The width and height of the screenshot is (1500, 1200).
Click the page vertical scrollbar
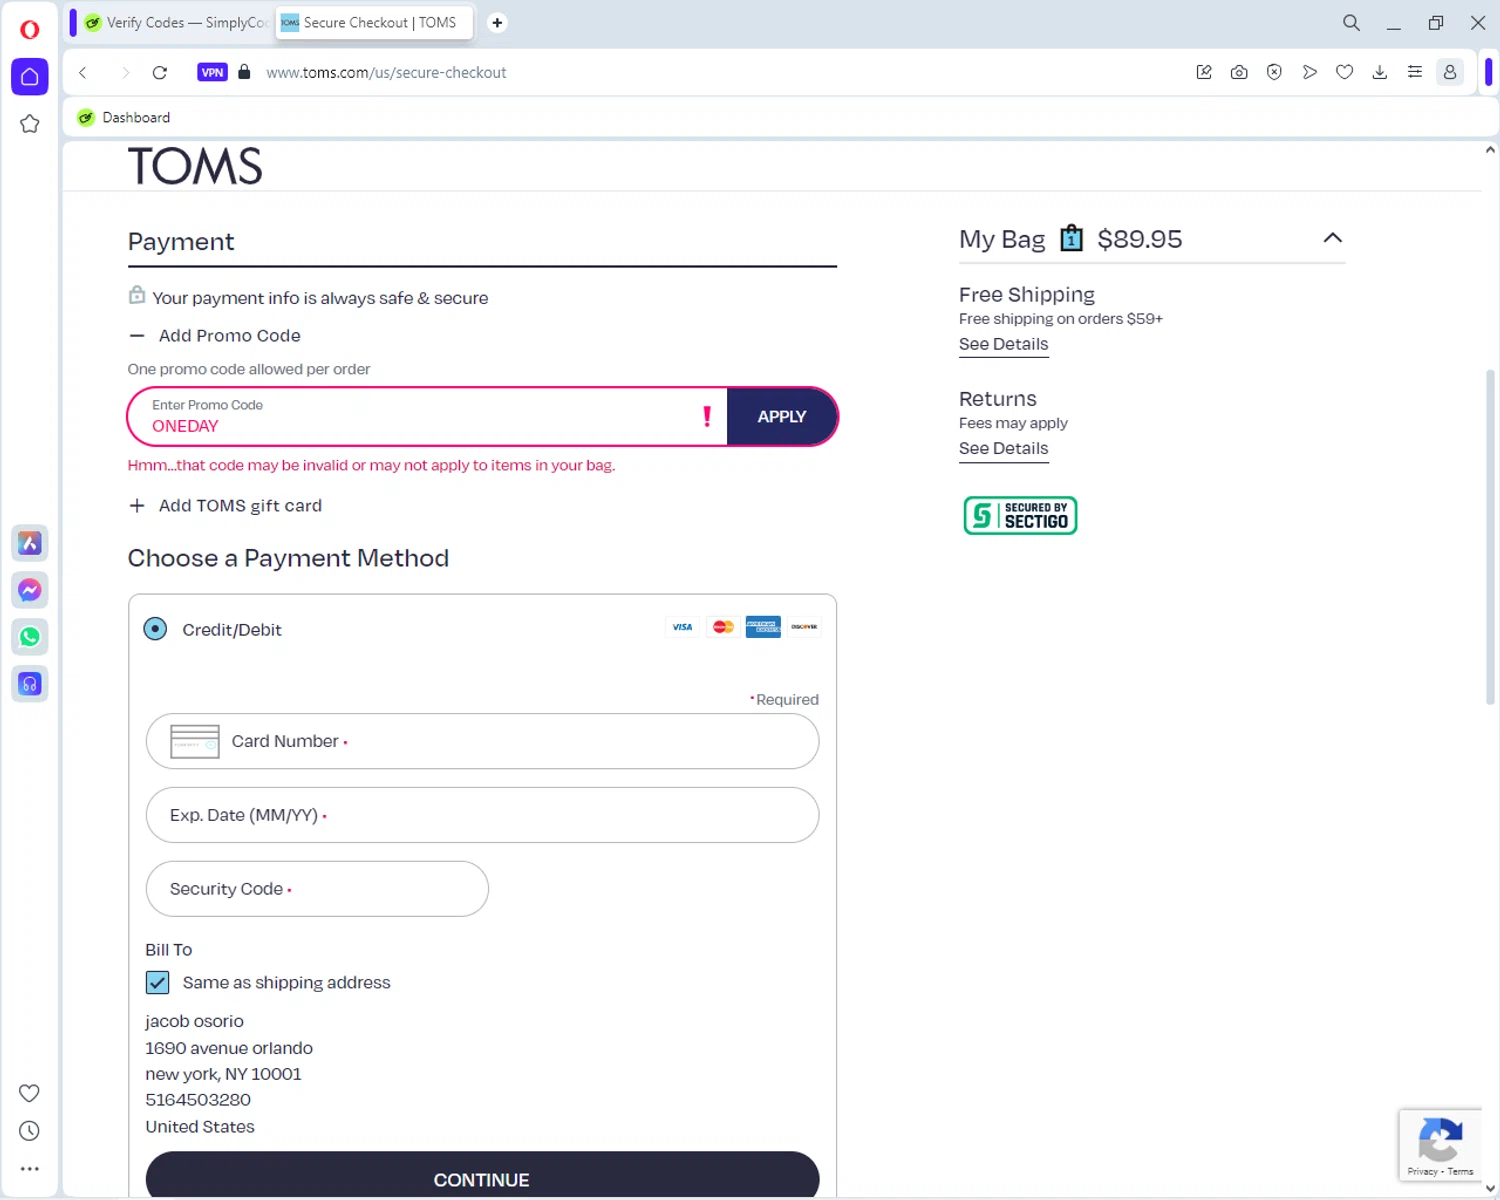pos(1490,538)
